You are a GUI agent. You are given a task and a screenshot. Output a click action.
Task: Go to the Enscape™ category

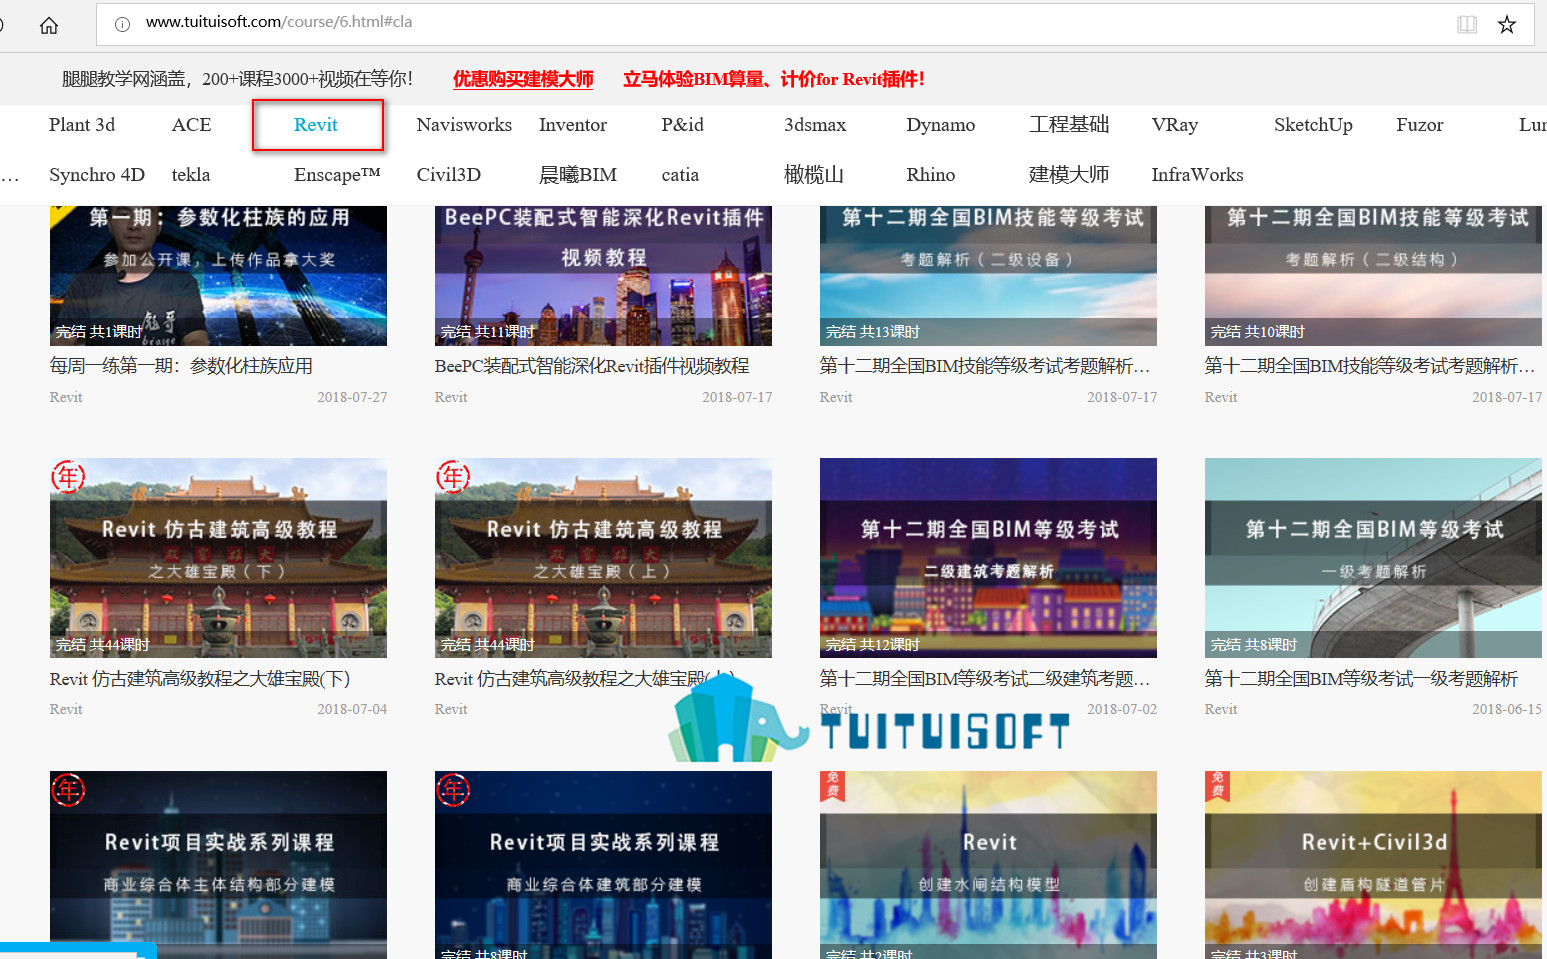[337, 175]
